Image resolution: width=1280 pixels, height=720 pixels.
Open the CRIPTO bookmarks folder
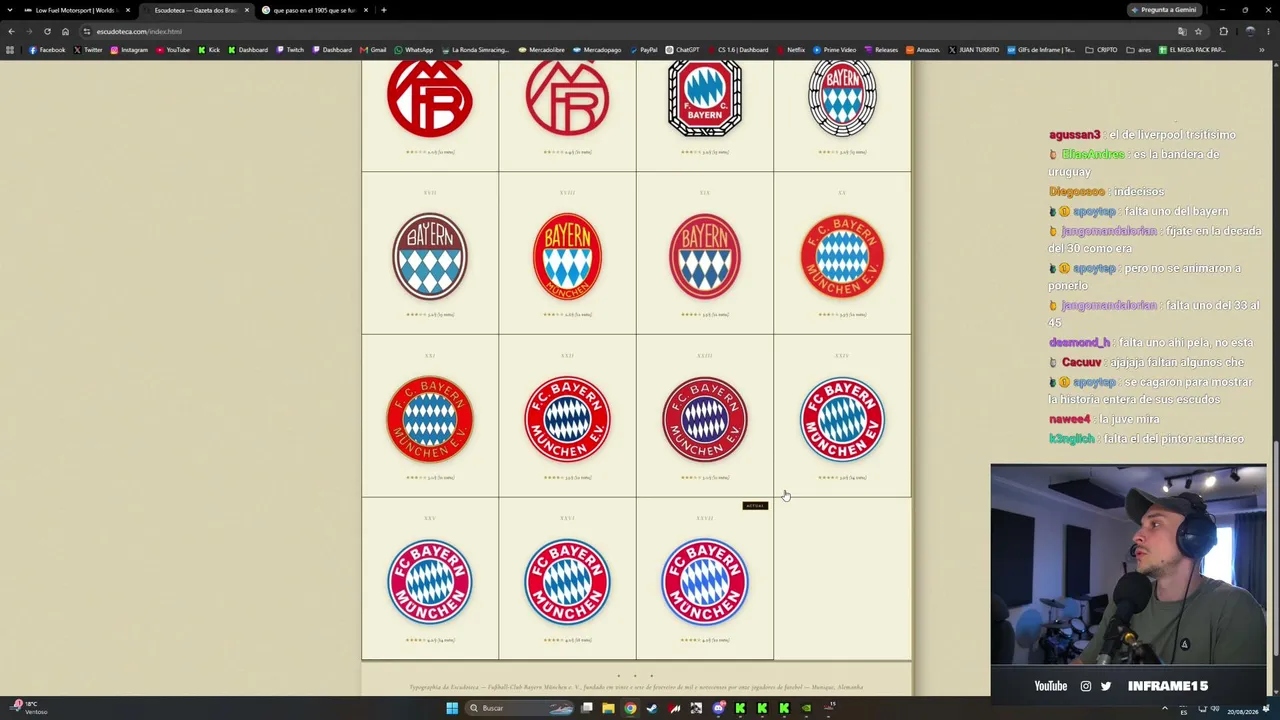[x=1102, y=50]
